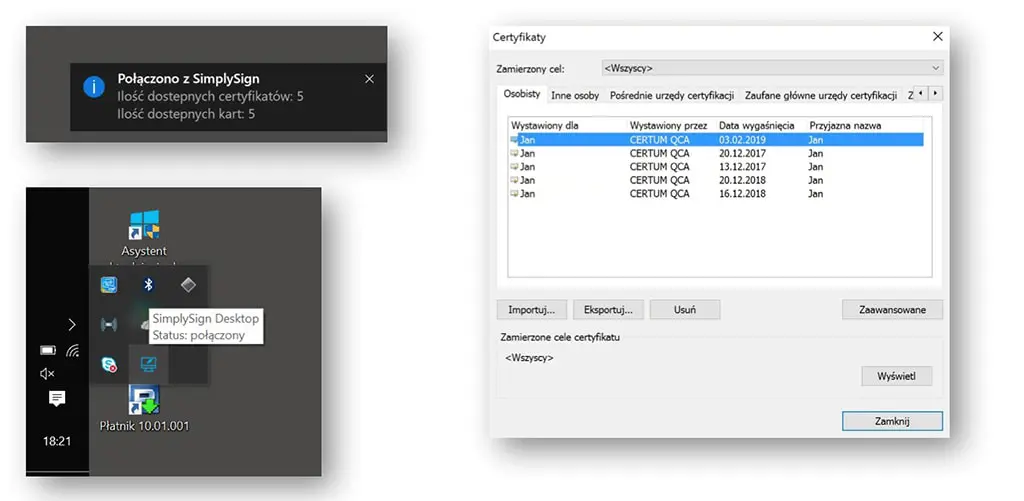Open the SimplySign Desktop tray icon
Screen dimensions: 1024x501
coord(148,364)
